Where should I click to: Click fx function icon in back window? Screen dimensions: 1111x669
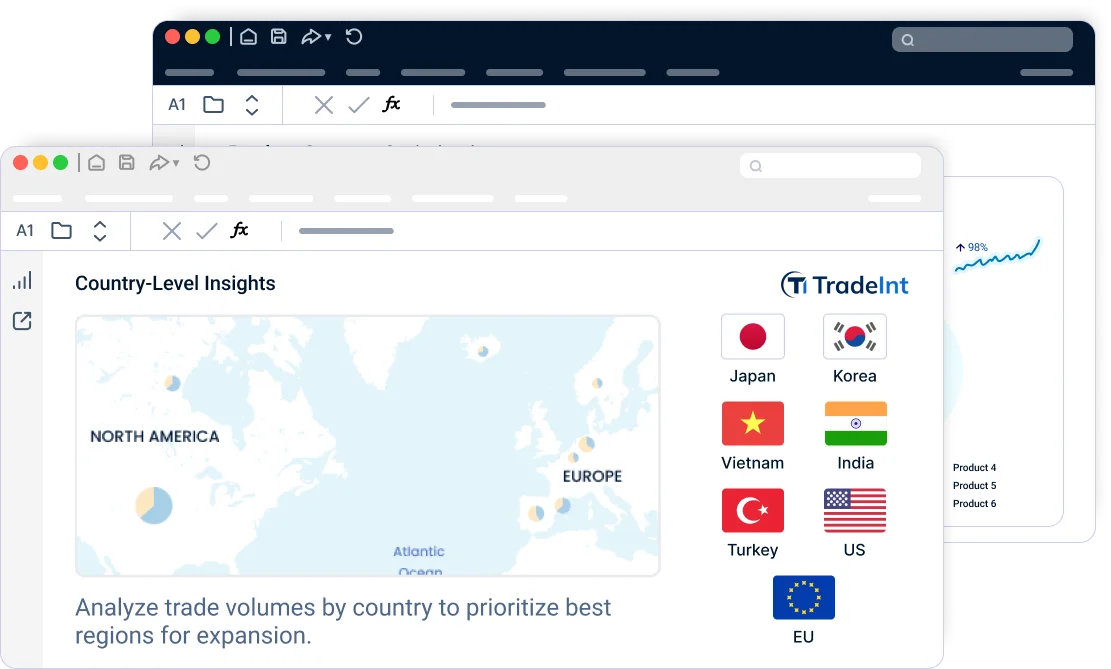(391, 104)
